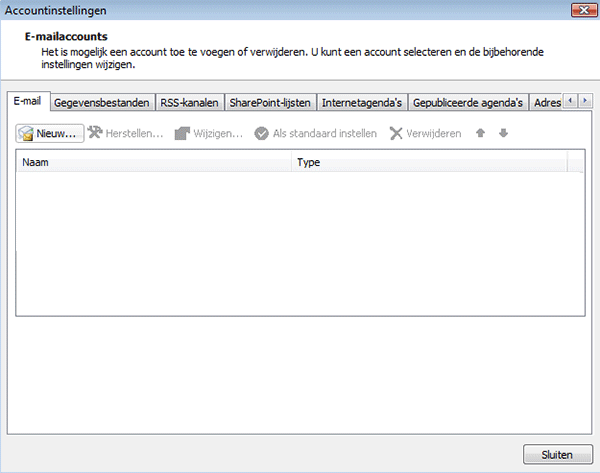Screen dimensions: 600x473
Task: Show the Gepubliceerde agenda's tab
Action: (x=468, y=102)
